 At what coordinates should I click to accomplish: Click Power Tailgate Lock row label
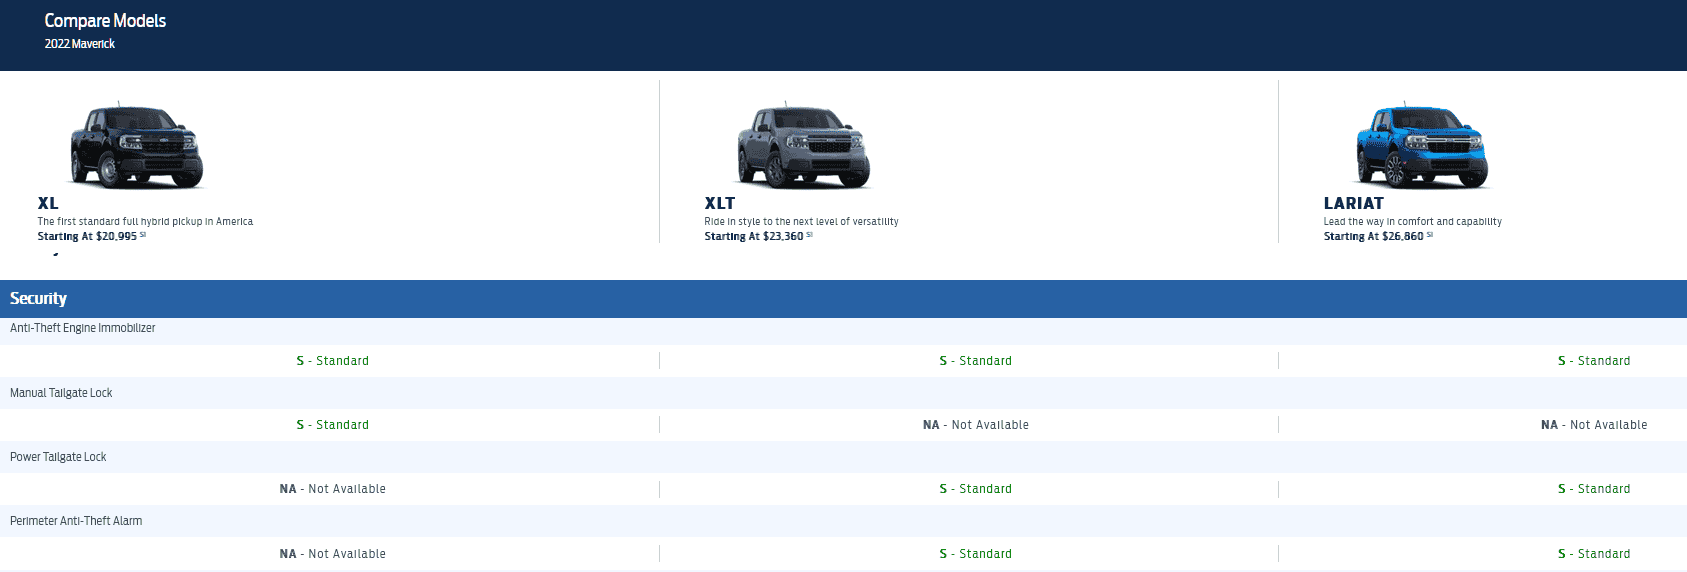(x=58, y=457)
